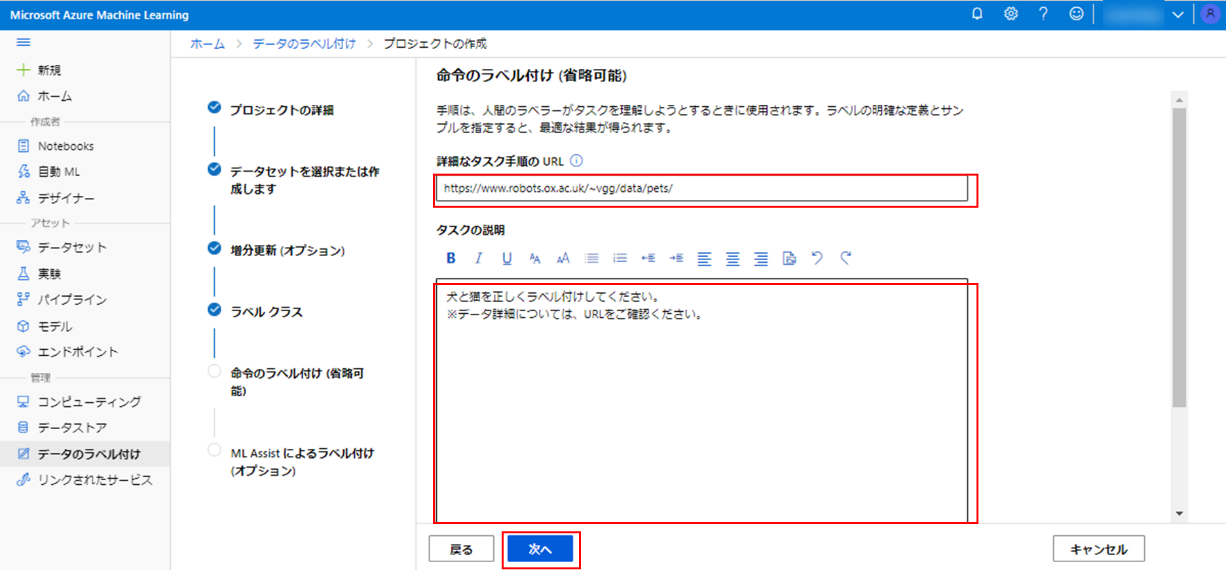
Task: Click the undo icon
Action: (x=817, y=258)
